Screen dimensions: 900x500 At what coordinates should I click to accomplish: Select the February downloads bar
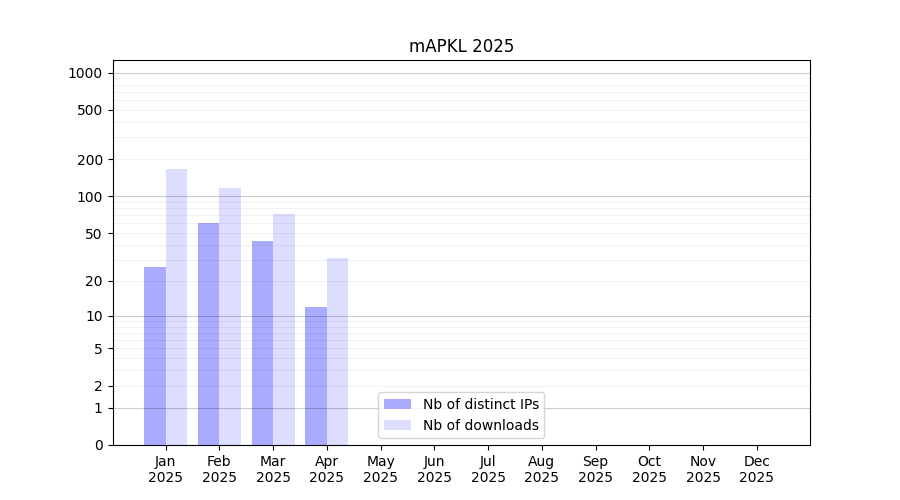coord(230,316)
